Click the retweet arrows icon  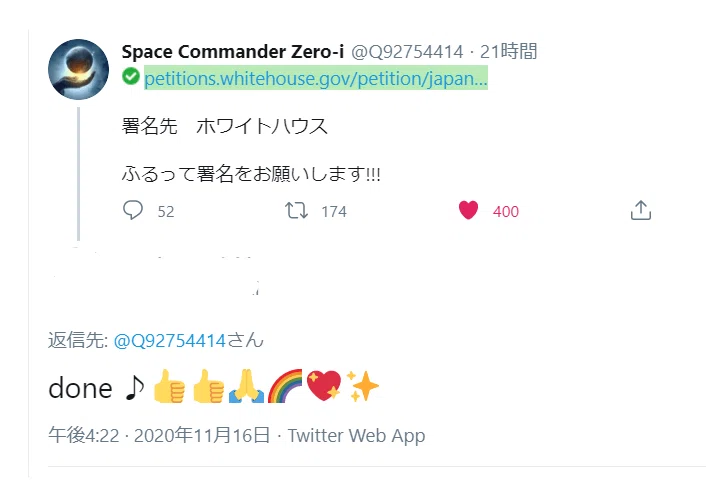click(x=296, y=210)
